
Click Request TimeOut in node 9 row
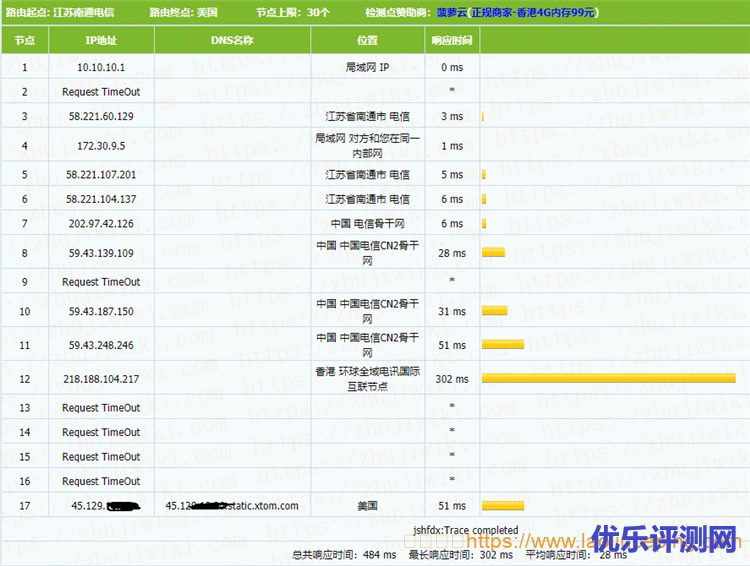coord(101,282)
